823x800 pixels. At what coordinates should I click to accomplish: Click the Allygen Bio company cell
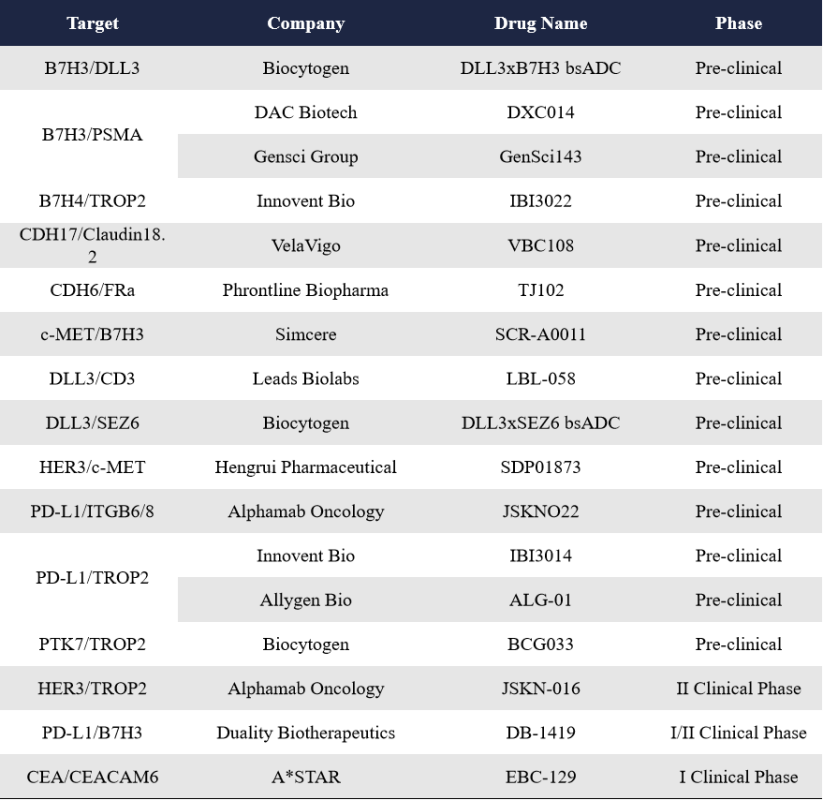click(x=305, y=600)
